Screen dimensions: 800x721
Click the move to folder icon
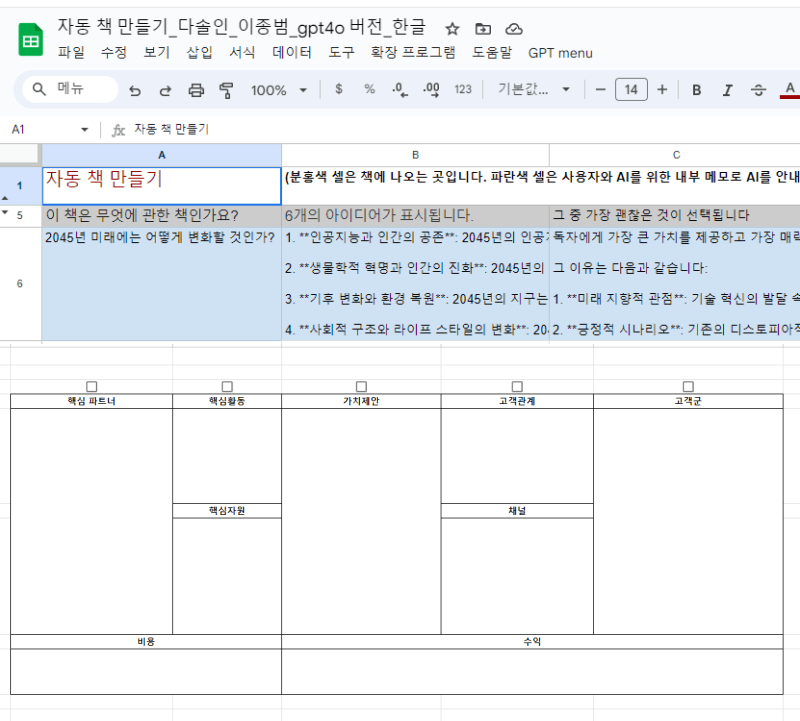click(x=483, y=29)
